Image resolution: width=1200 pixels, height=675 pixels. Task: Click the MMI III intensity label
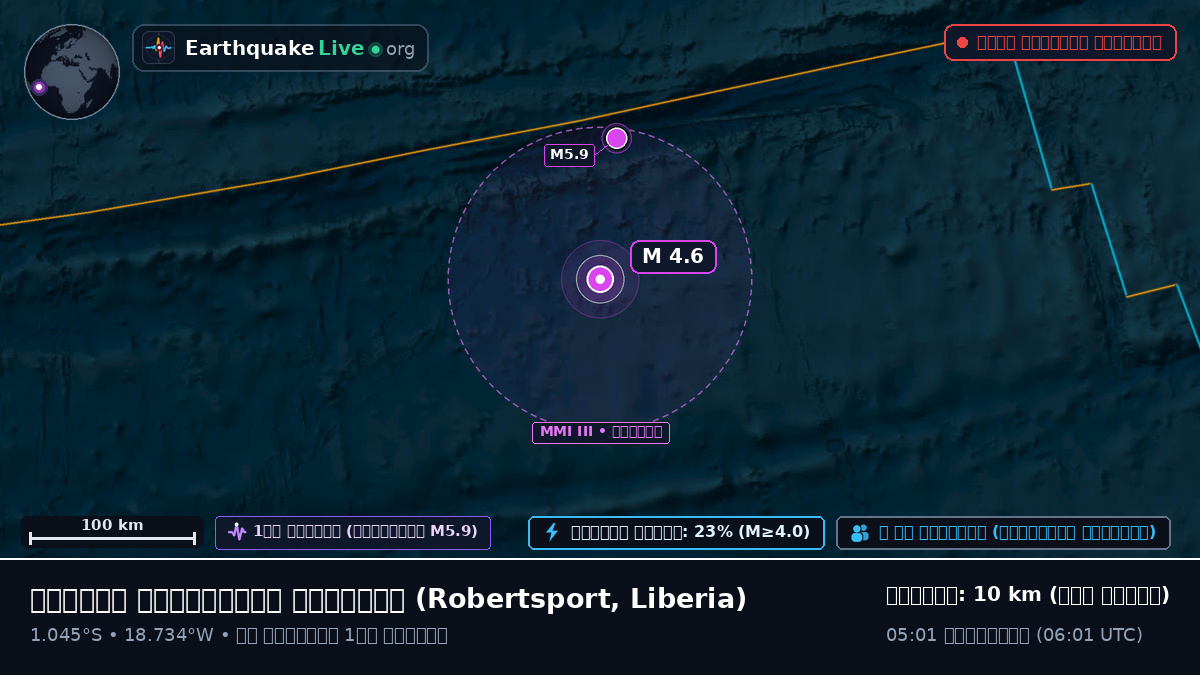601,433
